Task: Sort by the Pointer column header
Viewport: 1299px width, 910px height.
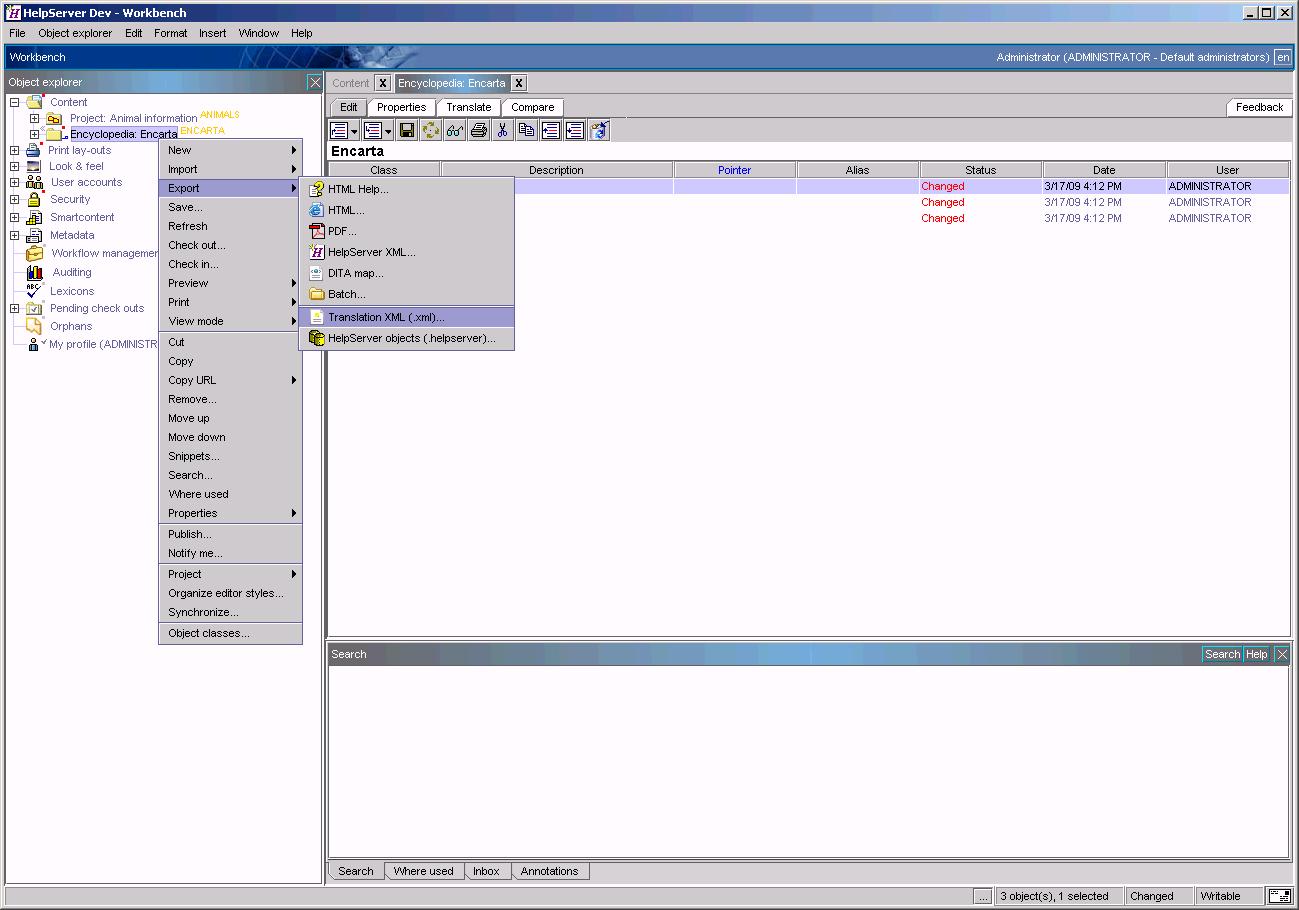Action: pyautogui.click(x=734, y=170)
